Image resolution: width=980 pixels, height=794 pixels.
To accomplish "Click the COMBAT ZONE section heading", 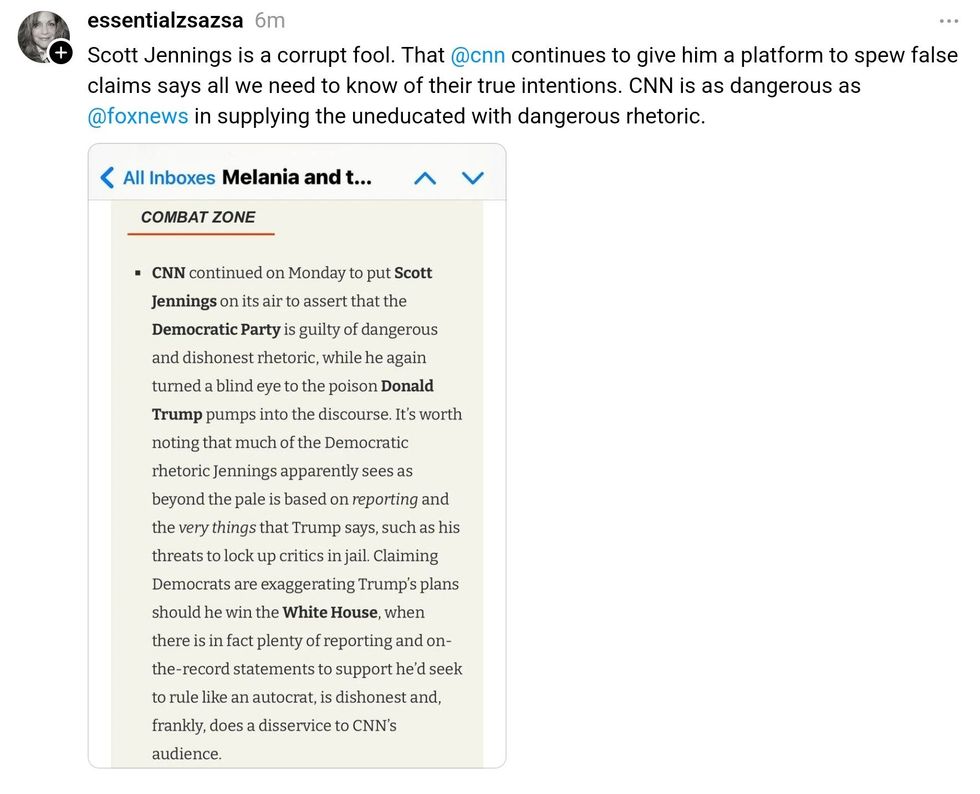I will pos(198,217).
